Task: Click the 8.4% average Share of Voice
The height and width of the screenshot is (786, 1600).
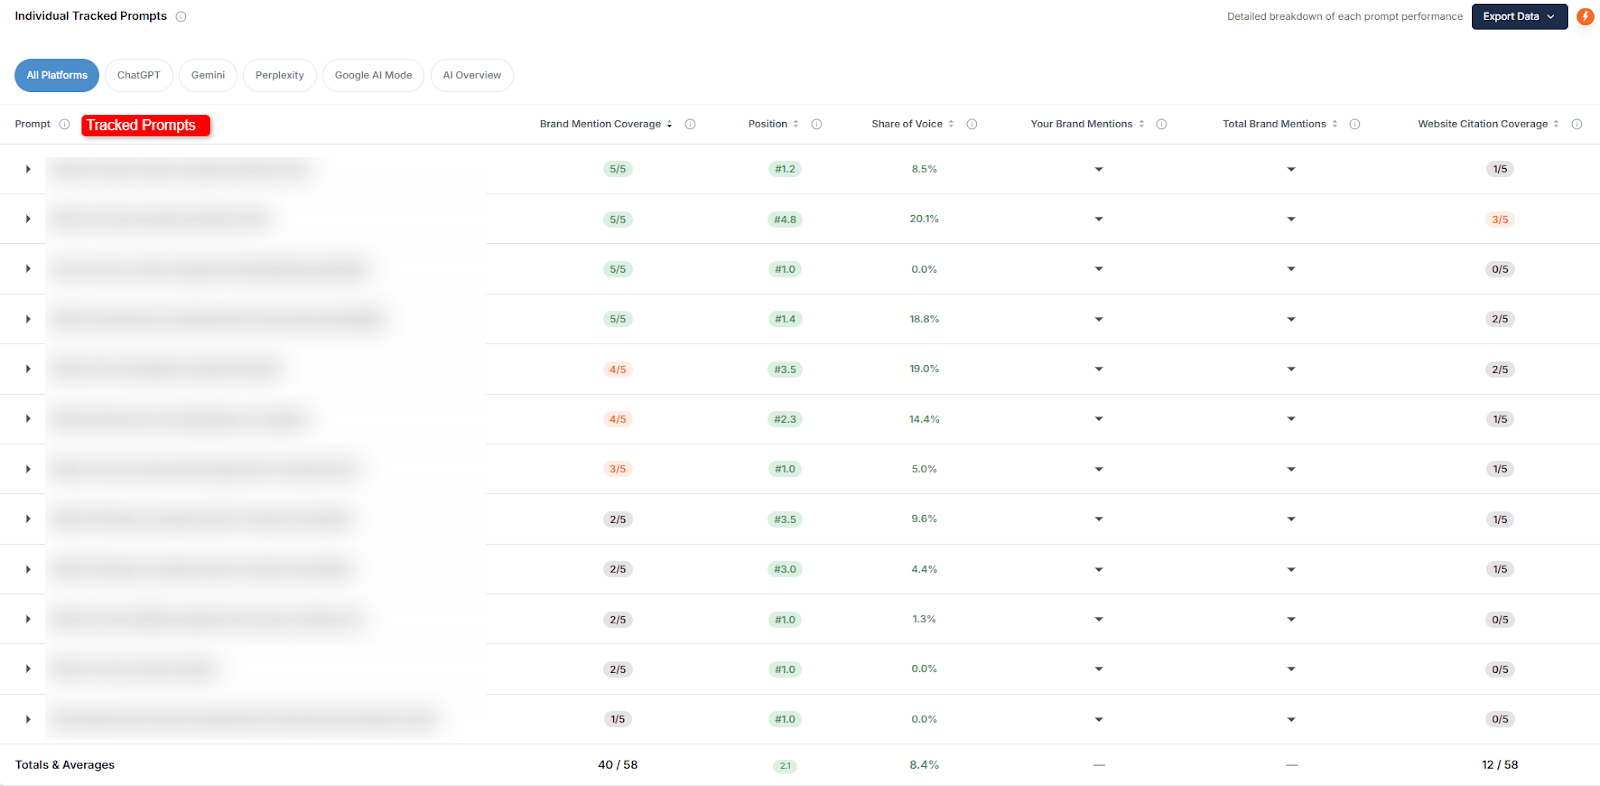Action: [924, 765]
